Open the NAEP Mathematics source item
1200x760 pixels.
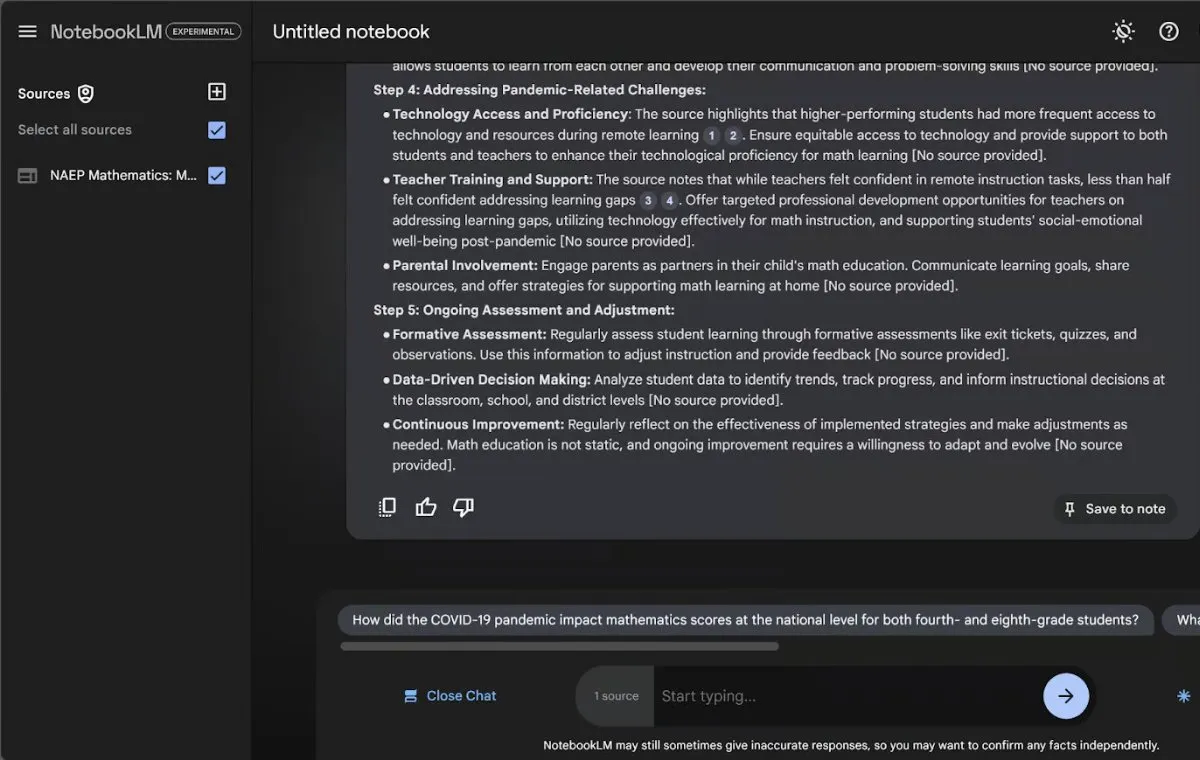point(122,176)
